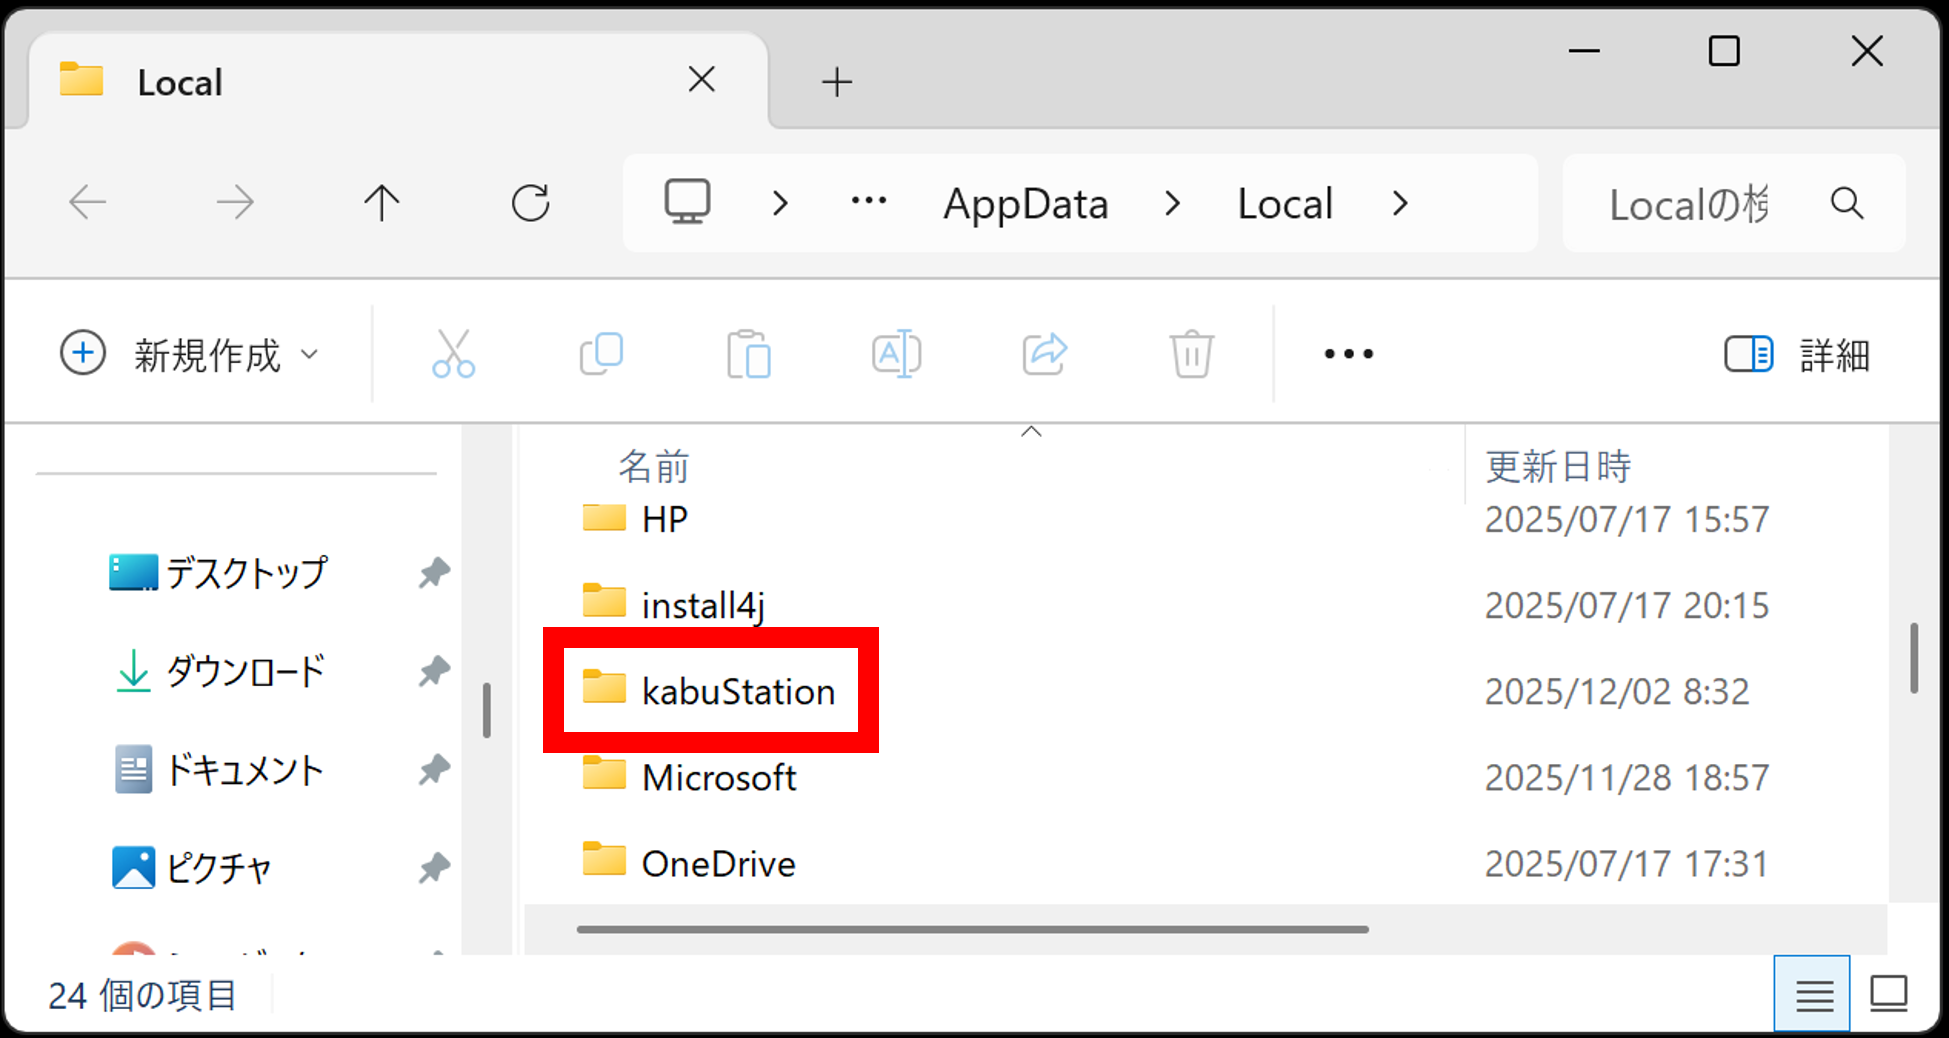
Task: Click the Delete trash icon
Action: pyautogui.click(x=1190, y=353)
